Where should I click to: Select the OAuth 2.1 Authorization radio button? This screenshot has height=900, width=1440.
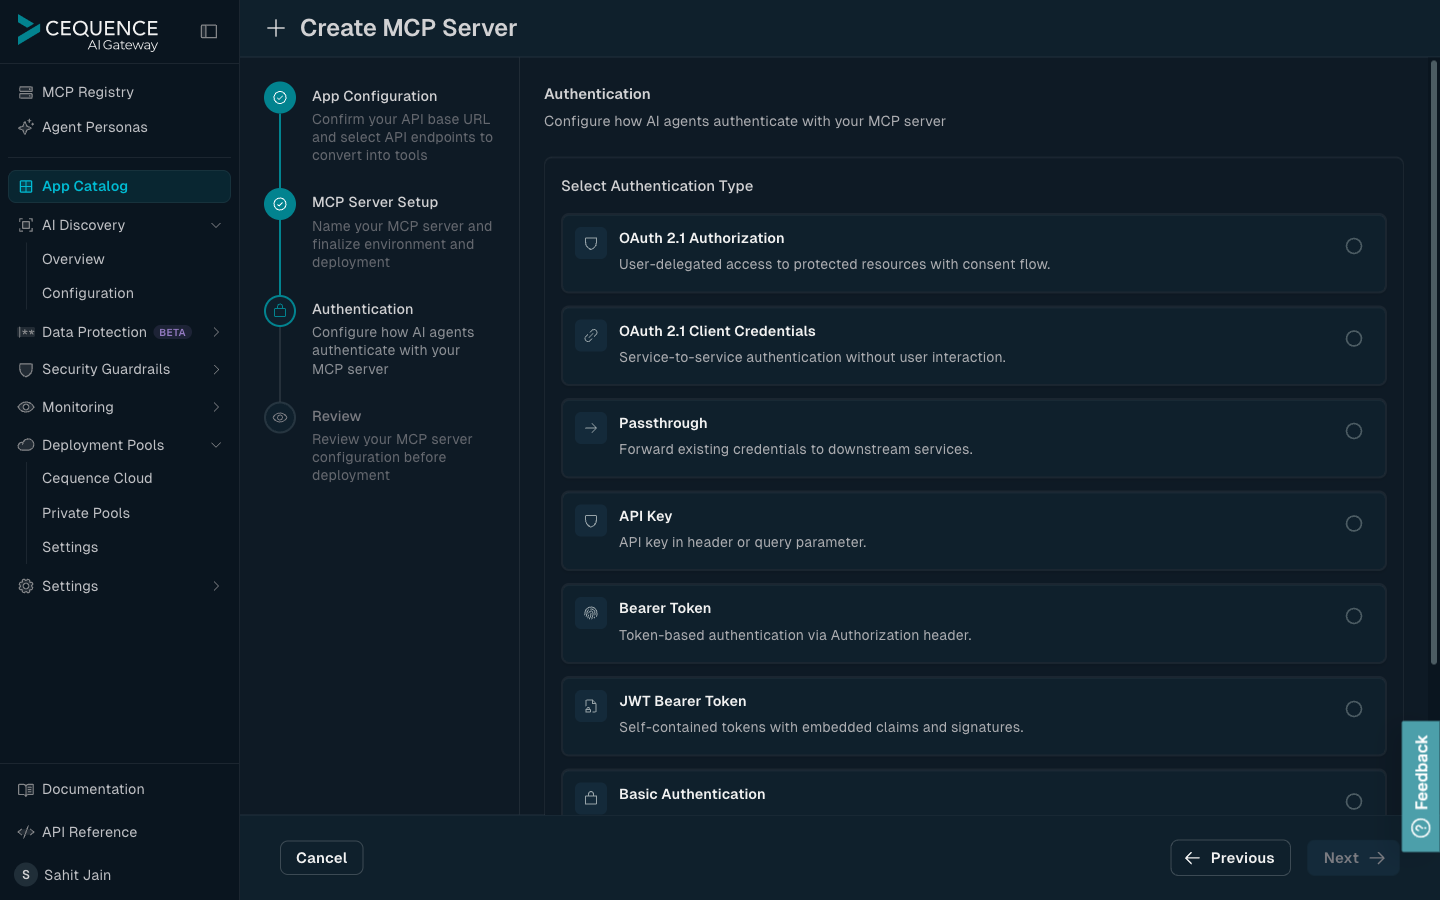pos(1354,246)
